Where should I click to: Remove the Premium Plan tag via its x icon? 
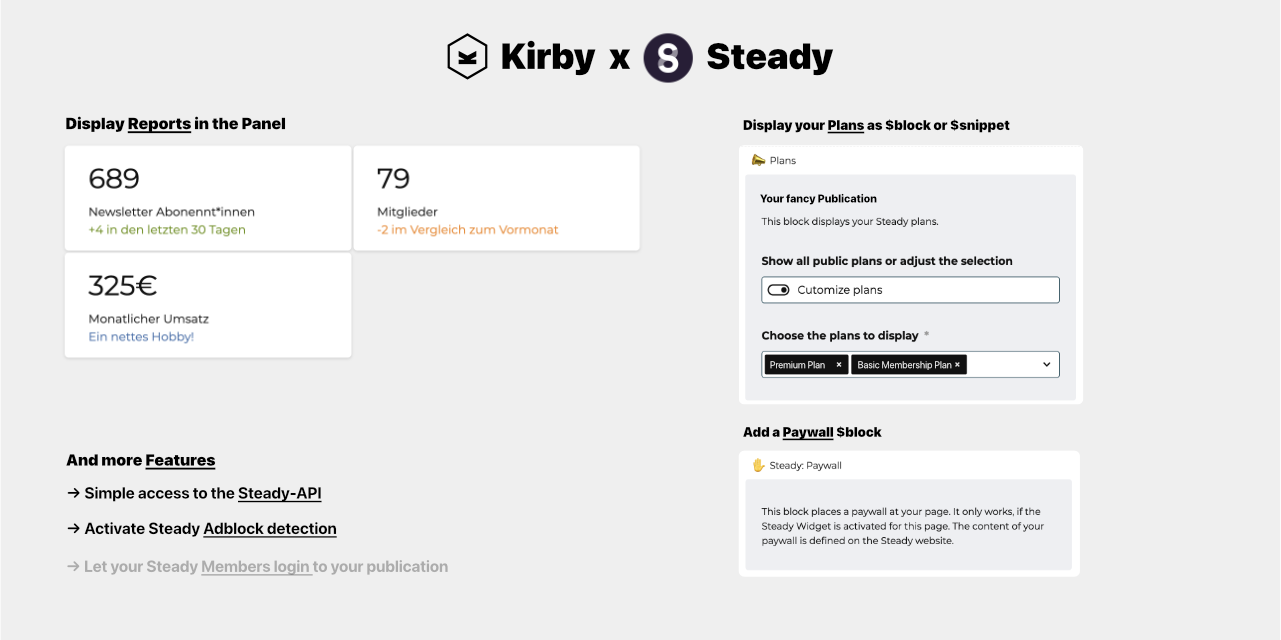(x=838, y=364)
